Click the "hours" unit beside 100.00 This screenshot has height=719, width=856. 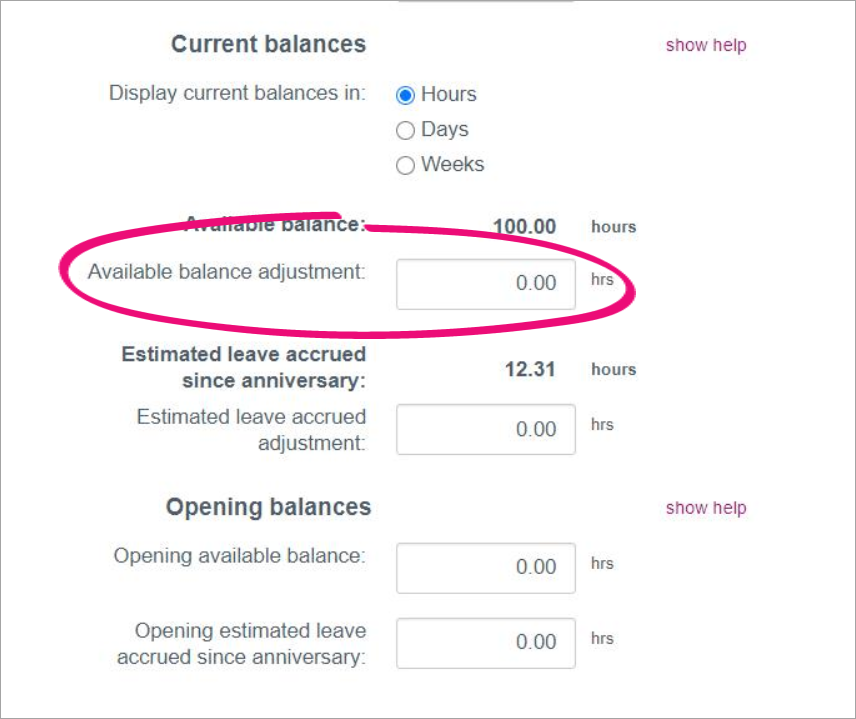coord(613,227)
